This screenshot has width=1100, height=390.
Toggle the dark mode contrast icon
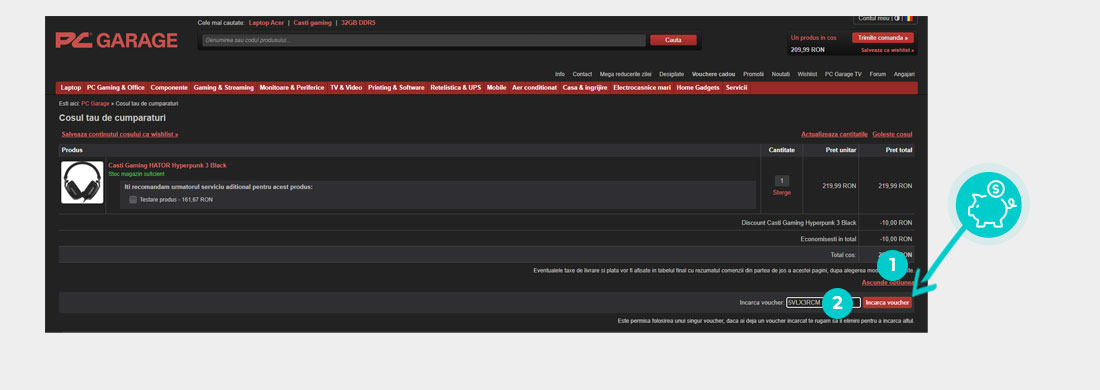[897, 18]
